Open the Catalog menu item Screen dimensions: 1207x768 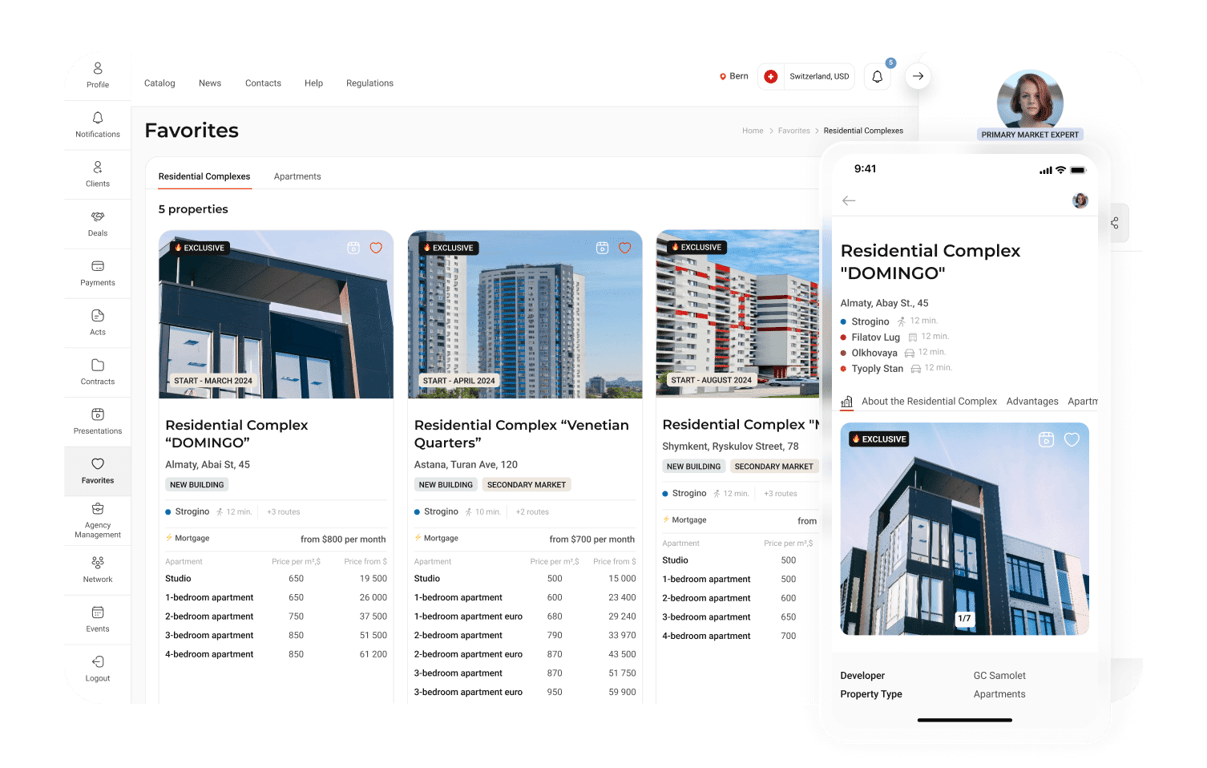point(159,83)
